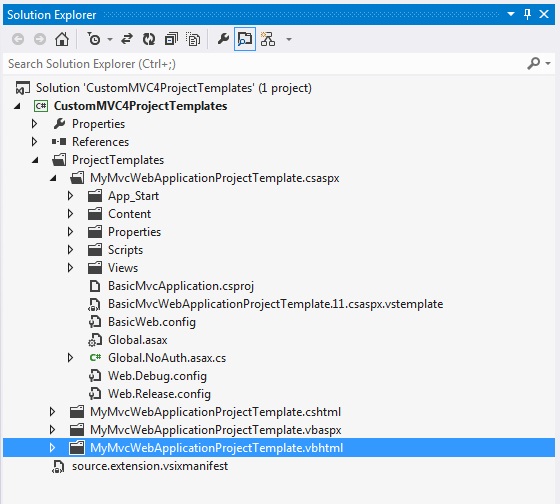Click the BasicMvcApplication.csproj file icon
This screenshot has width=560, height=504.
click(95, 286)
